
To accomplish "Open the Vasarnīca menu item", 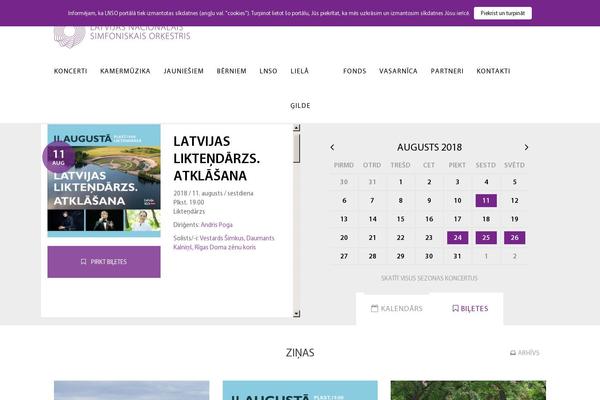I will click(x=398, y=71).
